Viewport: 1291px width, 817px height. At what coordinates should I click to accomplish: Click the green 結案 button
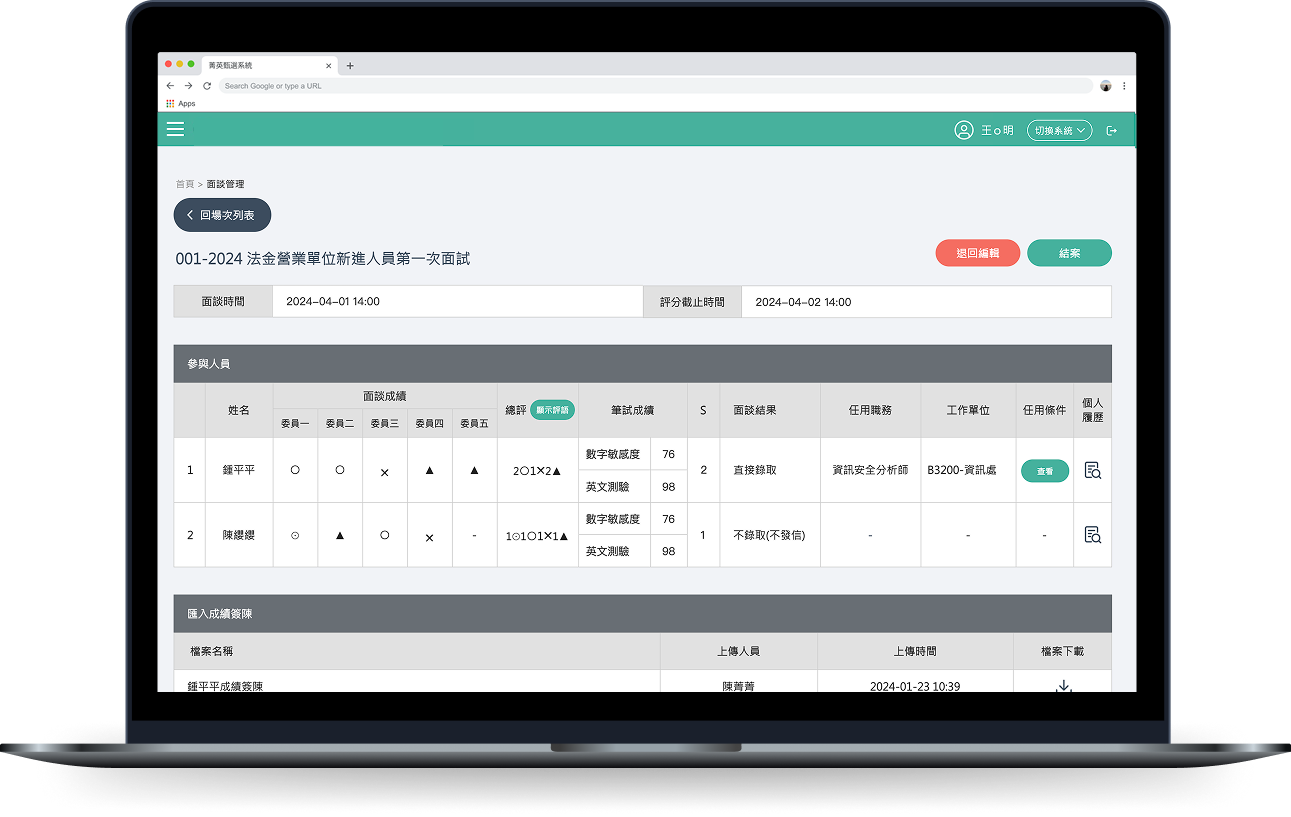[1069, 254]
